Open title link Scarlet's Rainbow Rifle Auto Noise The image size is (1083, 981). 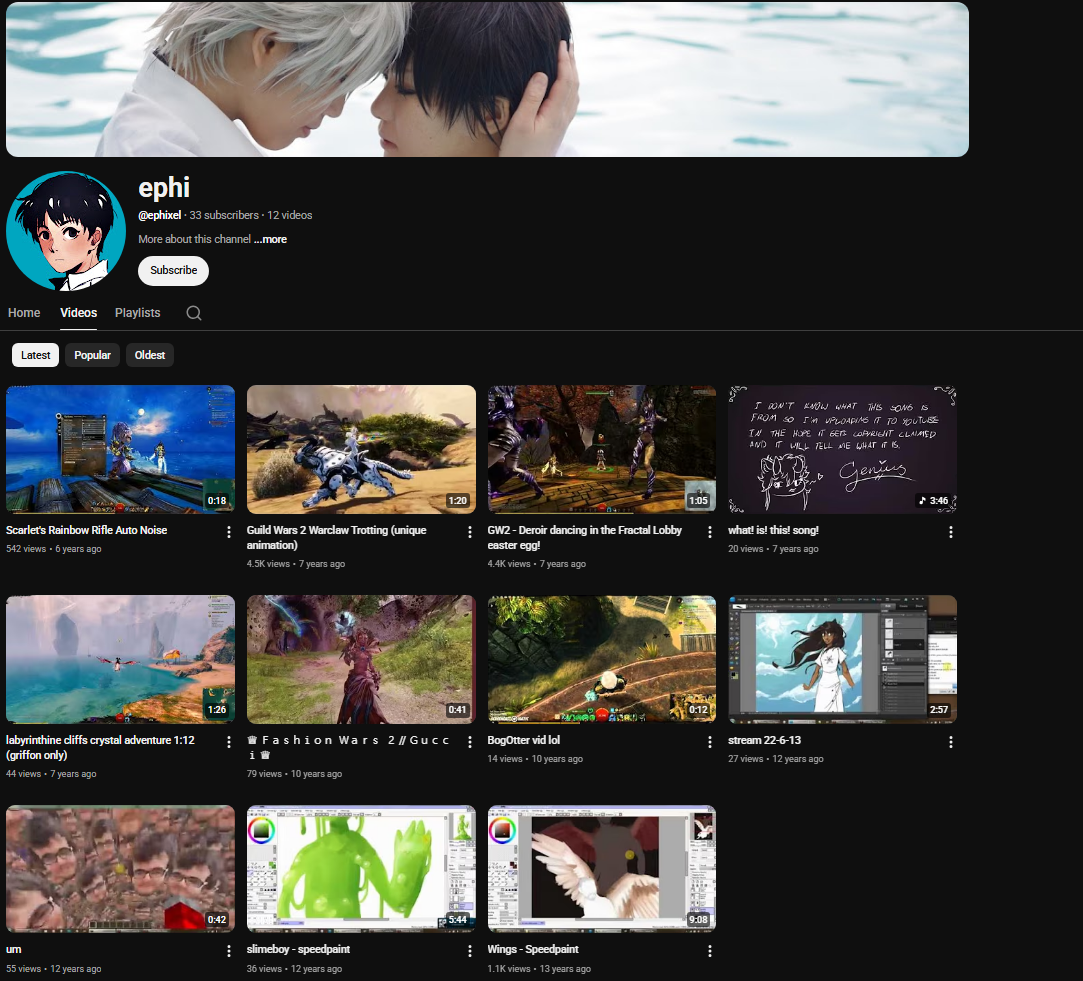[86, 530]
